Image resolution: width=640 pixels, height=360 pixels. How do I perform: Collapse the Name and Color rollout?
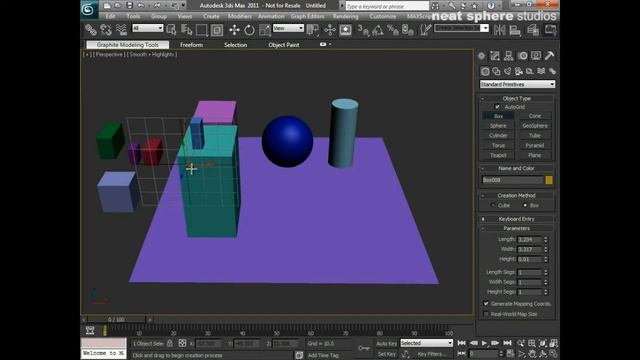[x=516, y=168]
